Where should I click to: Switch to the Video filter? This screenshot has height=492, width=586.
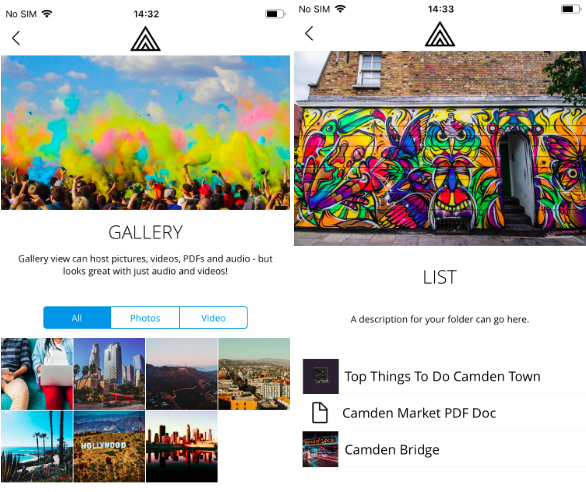(x=213, y=318)
